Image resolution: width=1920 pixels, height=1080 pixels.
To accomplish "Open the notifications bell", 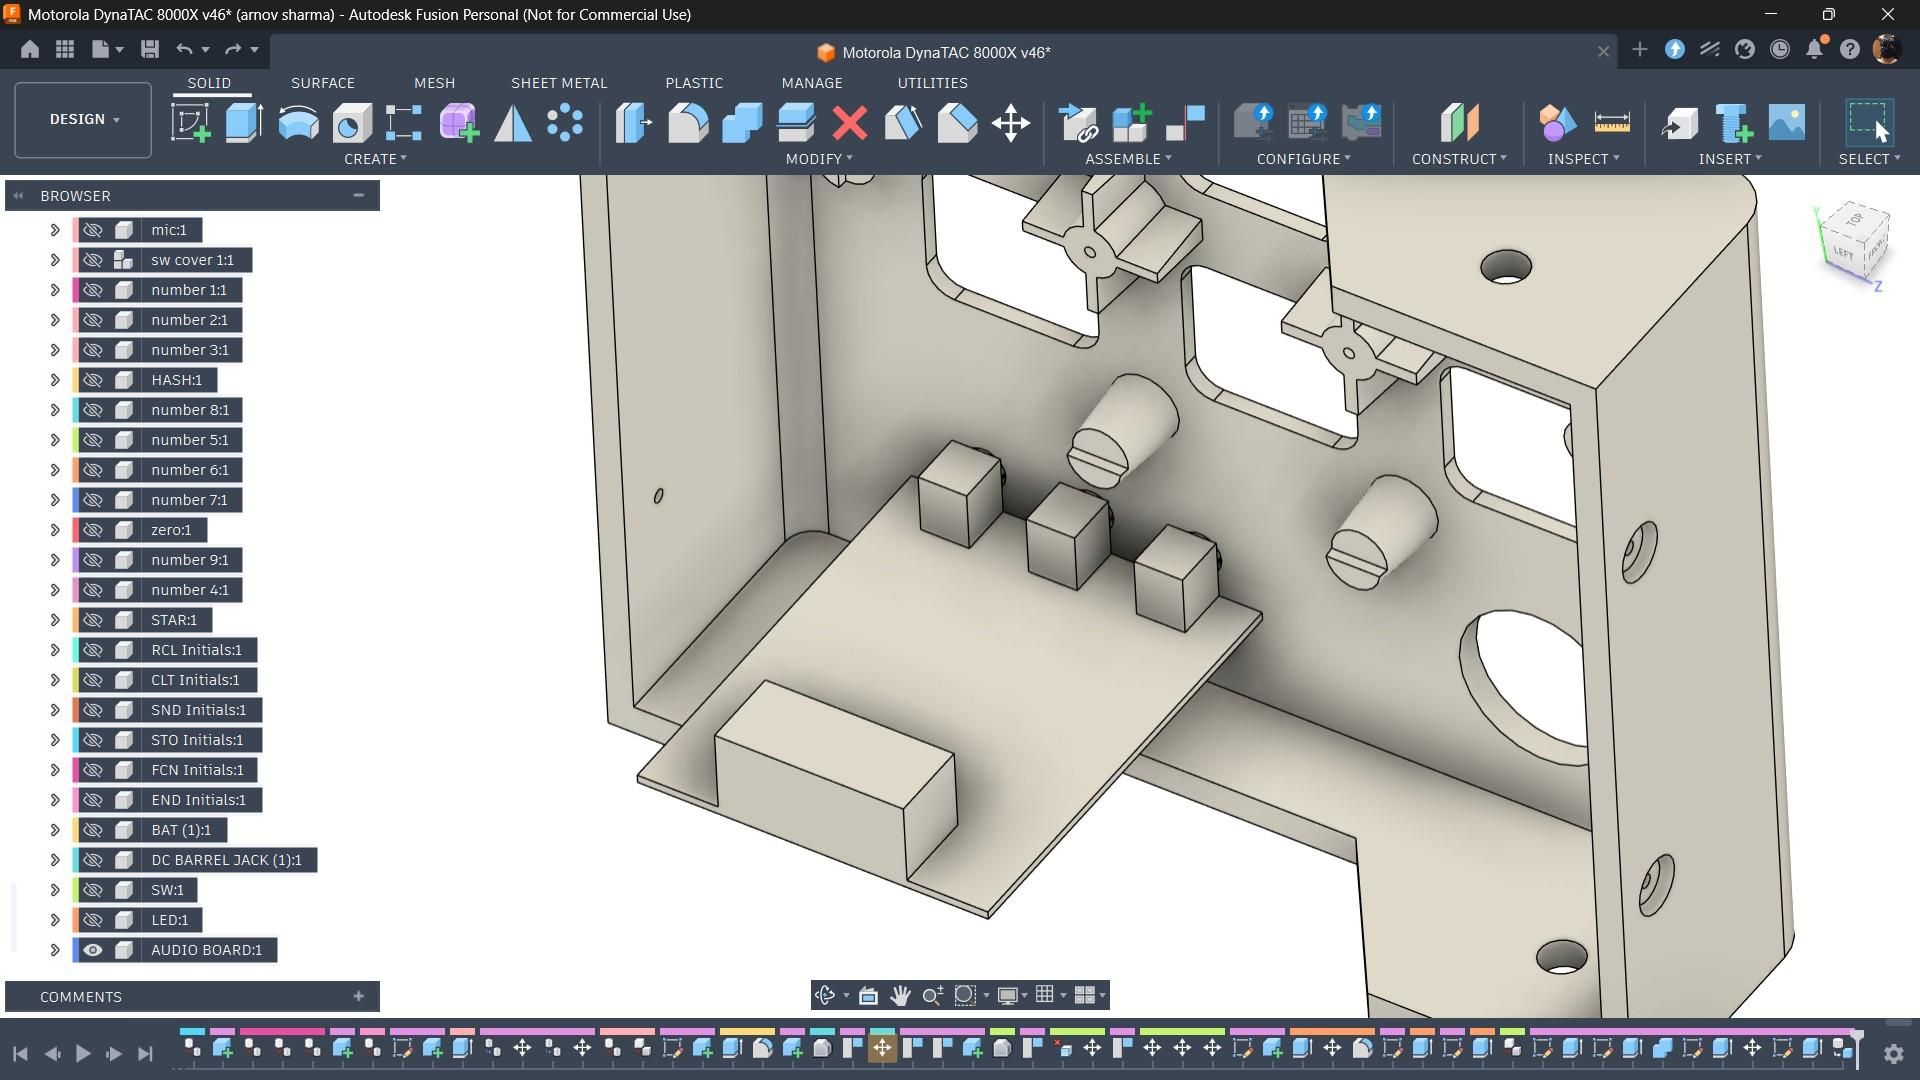I will click(1815, 49).
